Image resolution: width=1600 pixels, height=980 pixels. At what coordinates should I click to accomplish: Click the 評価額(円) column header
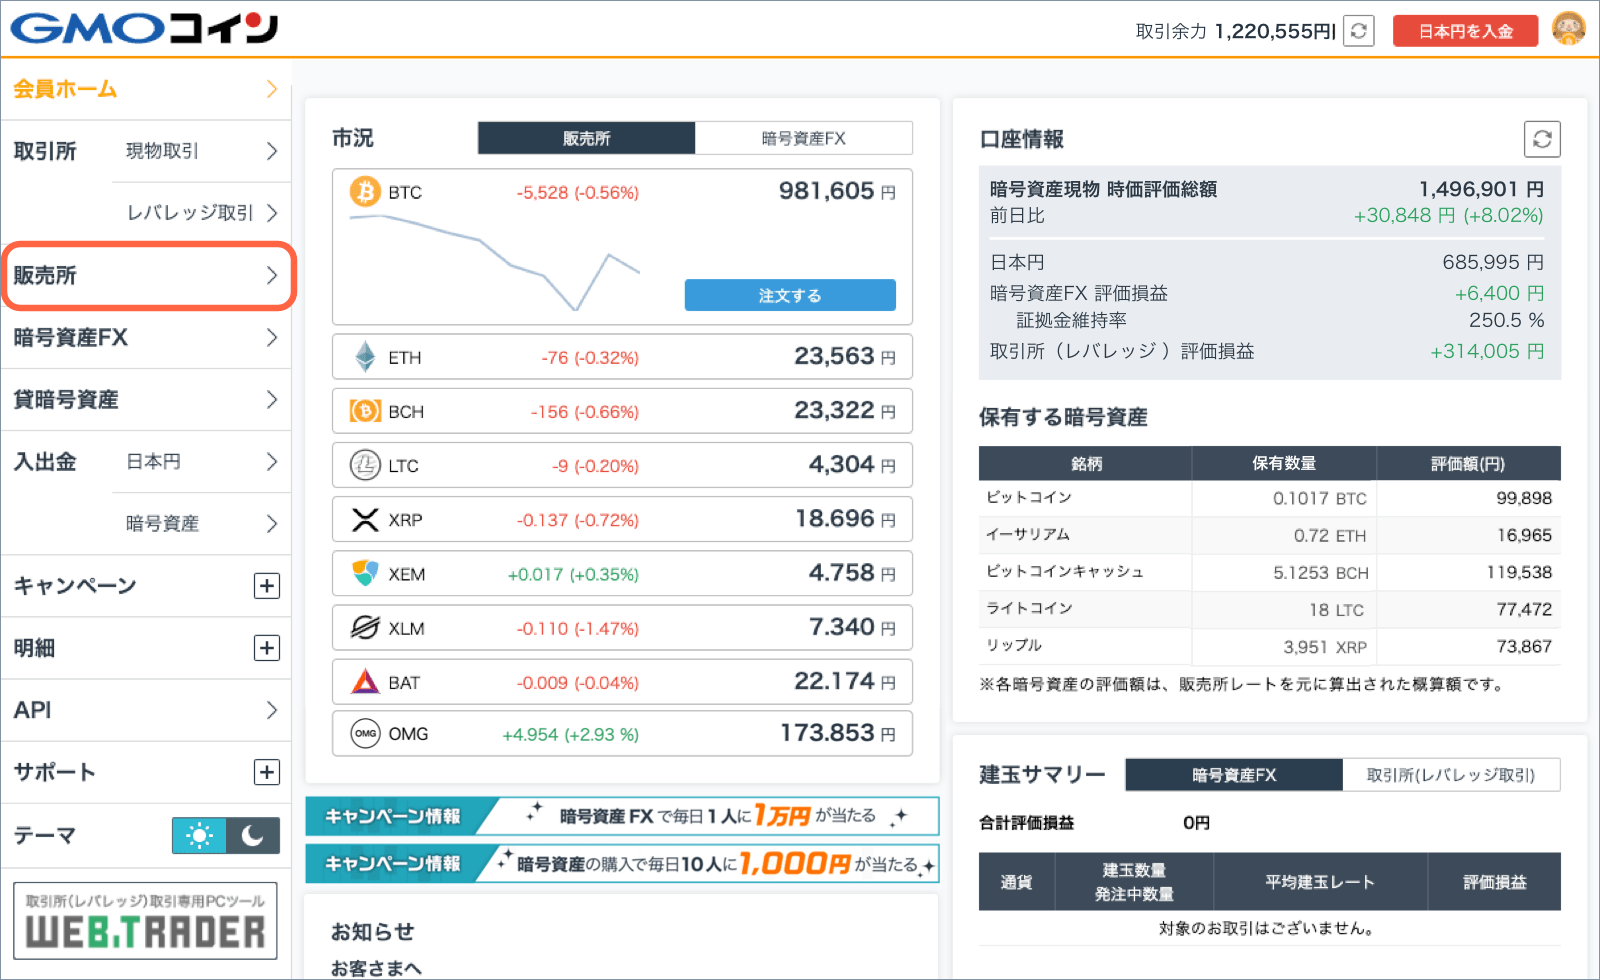point(1468,463)
